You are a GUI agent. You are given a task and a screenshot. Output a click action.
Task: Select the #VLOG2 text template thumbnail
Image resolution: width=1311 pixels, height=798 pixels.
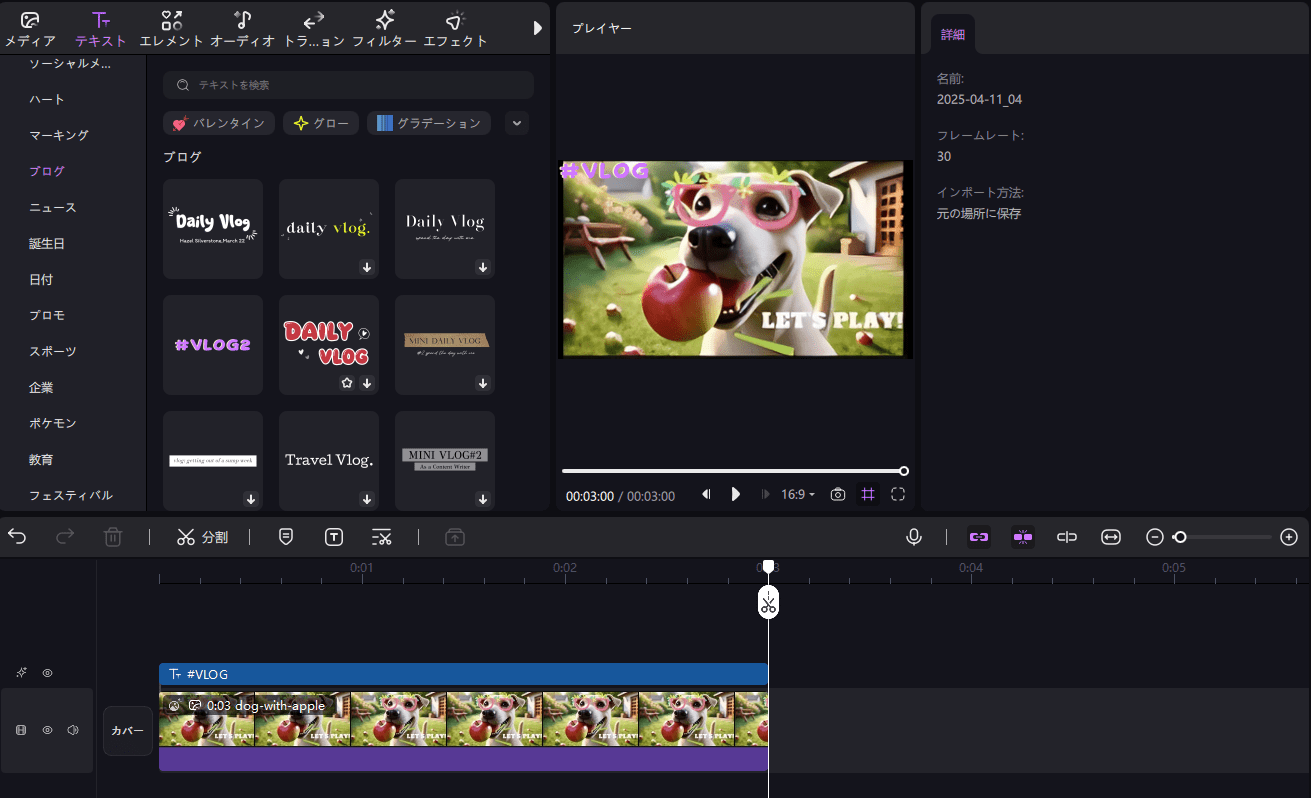(213, 345)
